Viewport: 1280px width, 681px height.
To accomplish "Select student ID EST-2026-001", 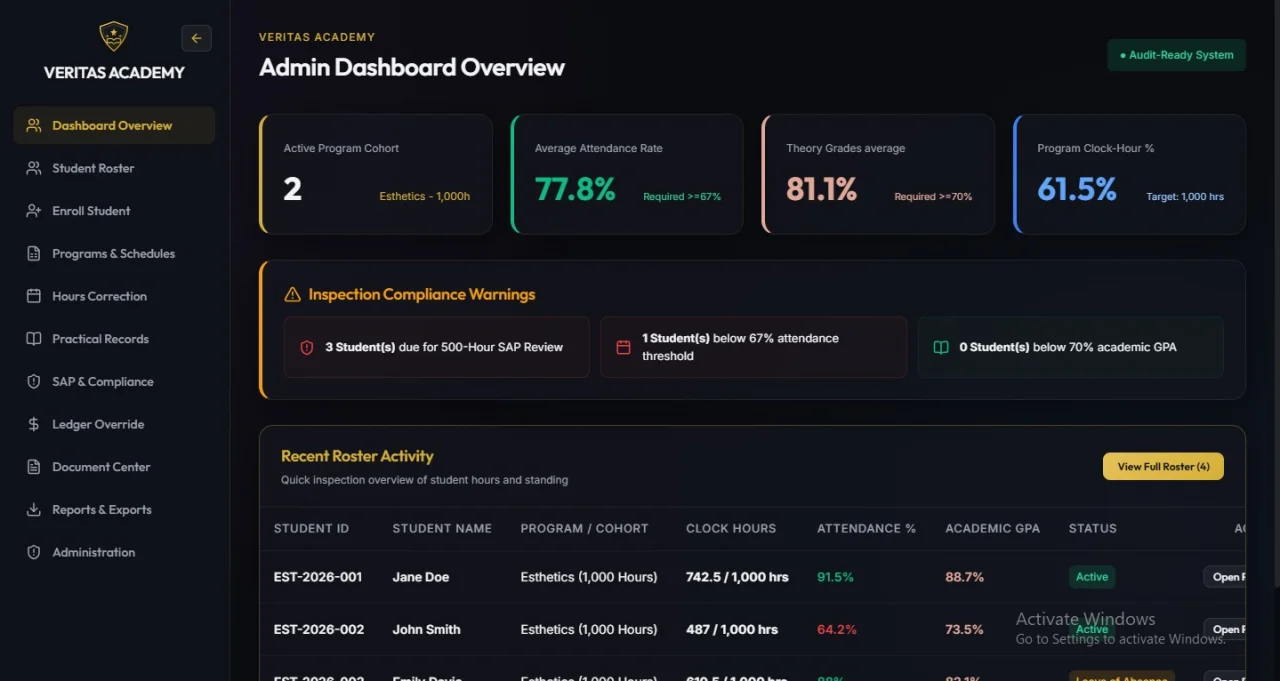I will click(x=318, y=577).
